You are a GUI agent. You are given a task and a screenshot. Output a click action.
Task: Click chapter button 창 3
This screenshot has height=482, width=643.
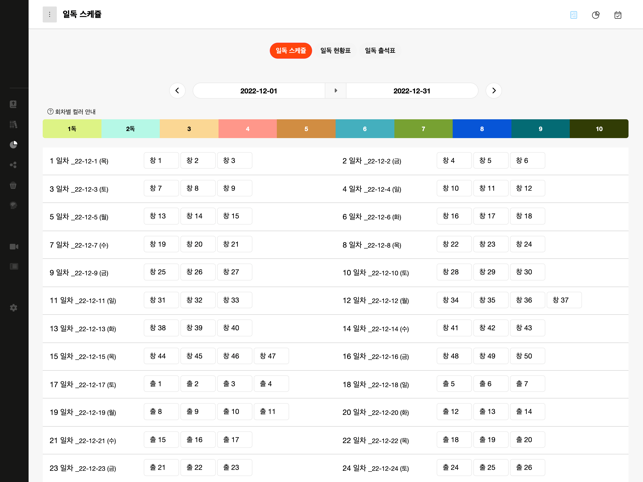(x=235, y=160)
